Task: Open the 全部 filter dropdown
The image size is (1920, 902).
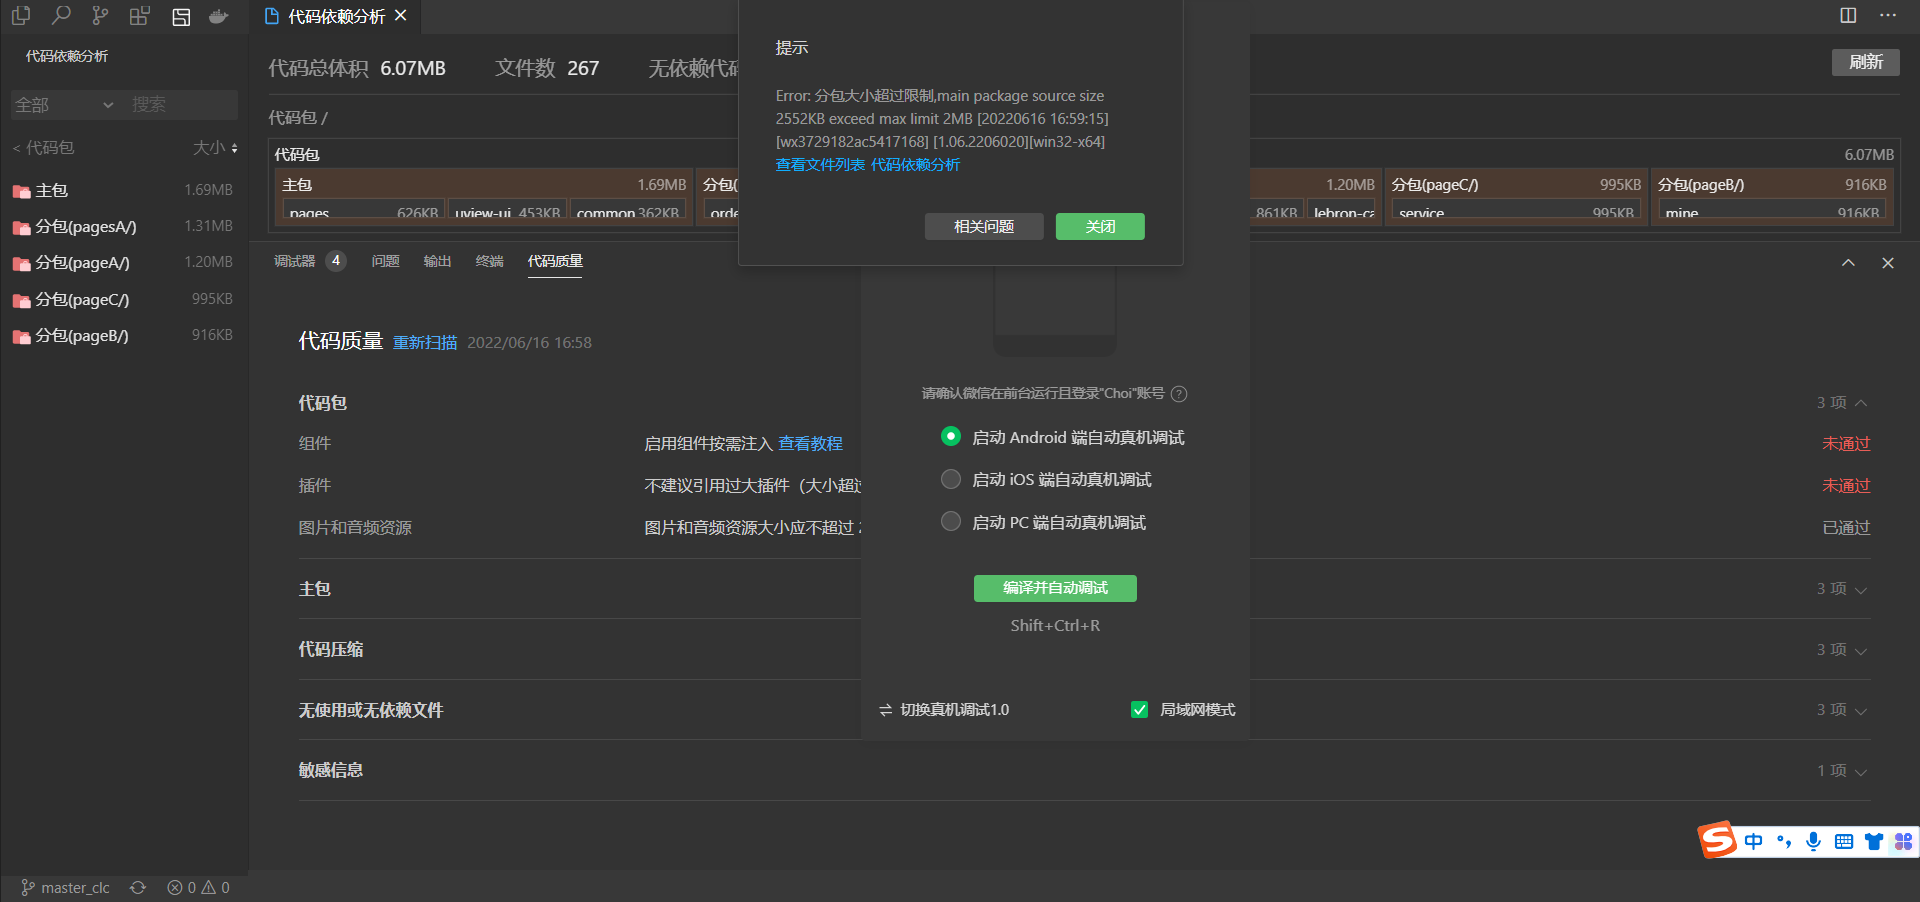Action: (64, 105)
